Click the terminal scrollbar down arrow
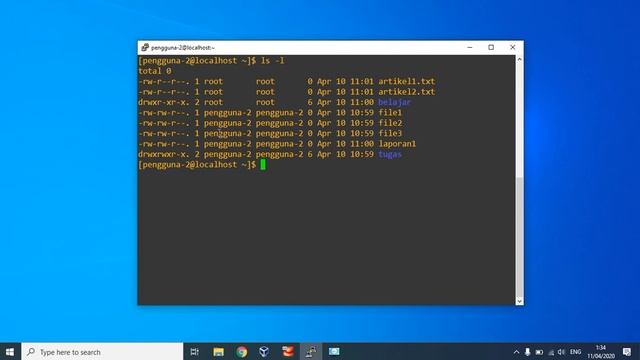This screenshot has width=640, height=360. pyautogui.click(x=519, y=301)
